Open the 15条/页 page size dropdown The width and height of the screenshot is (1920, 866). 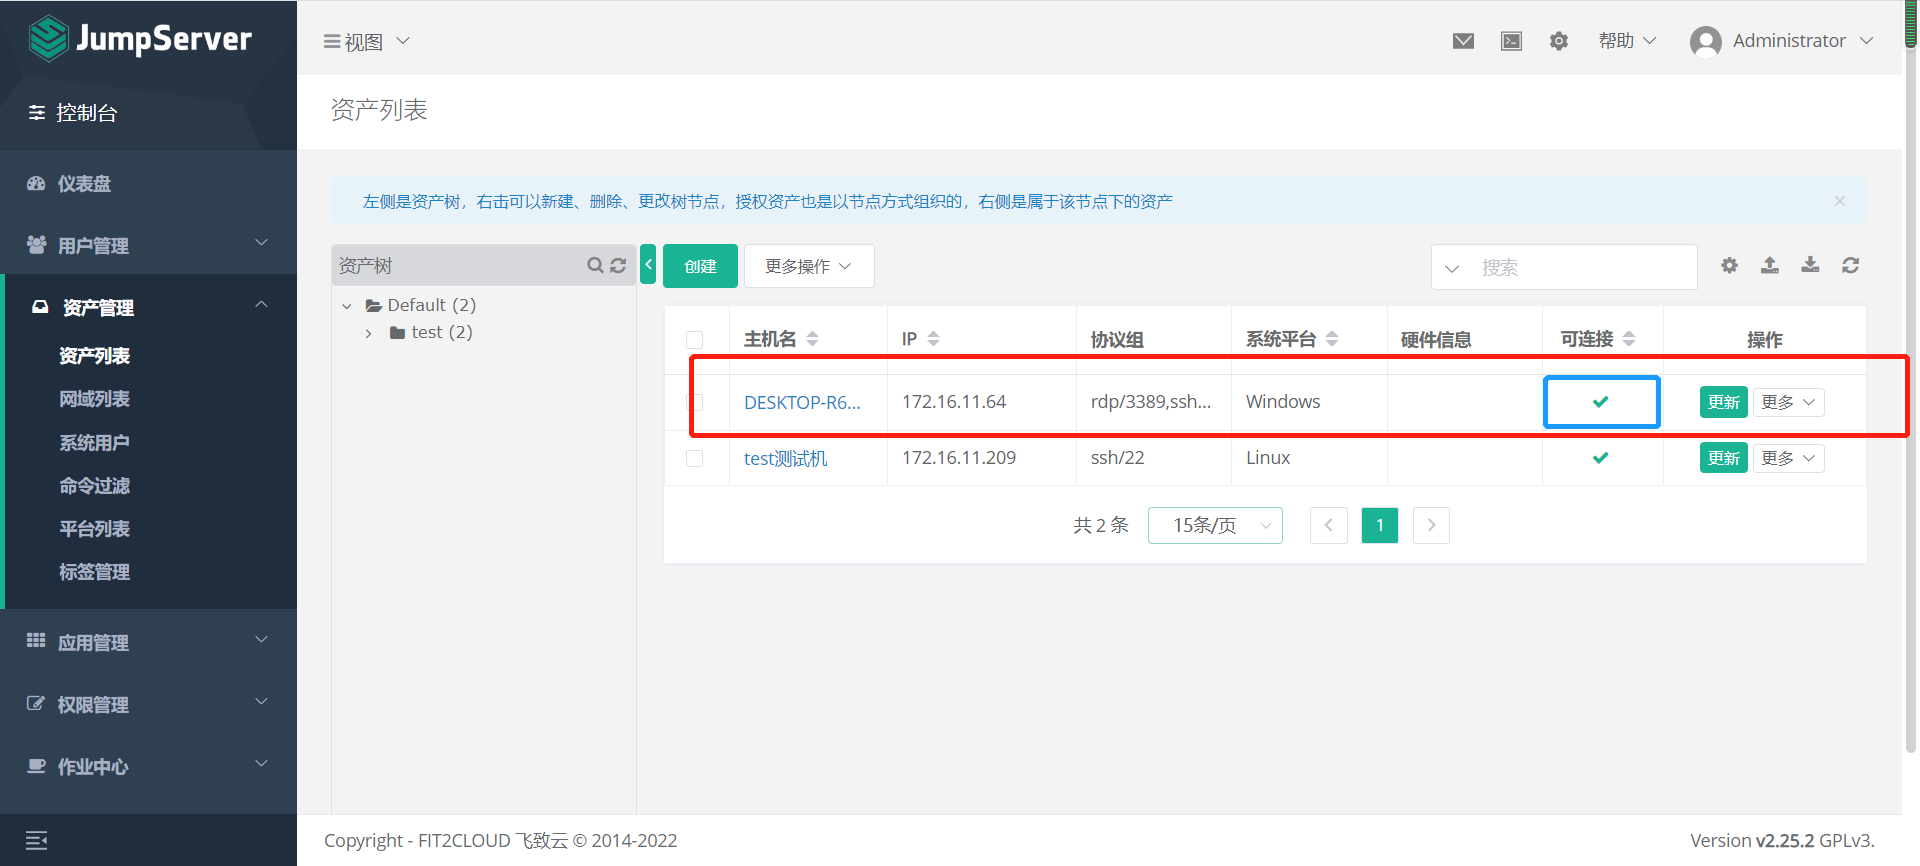tap(1215, 525)
